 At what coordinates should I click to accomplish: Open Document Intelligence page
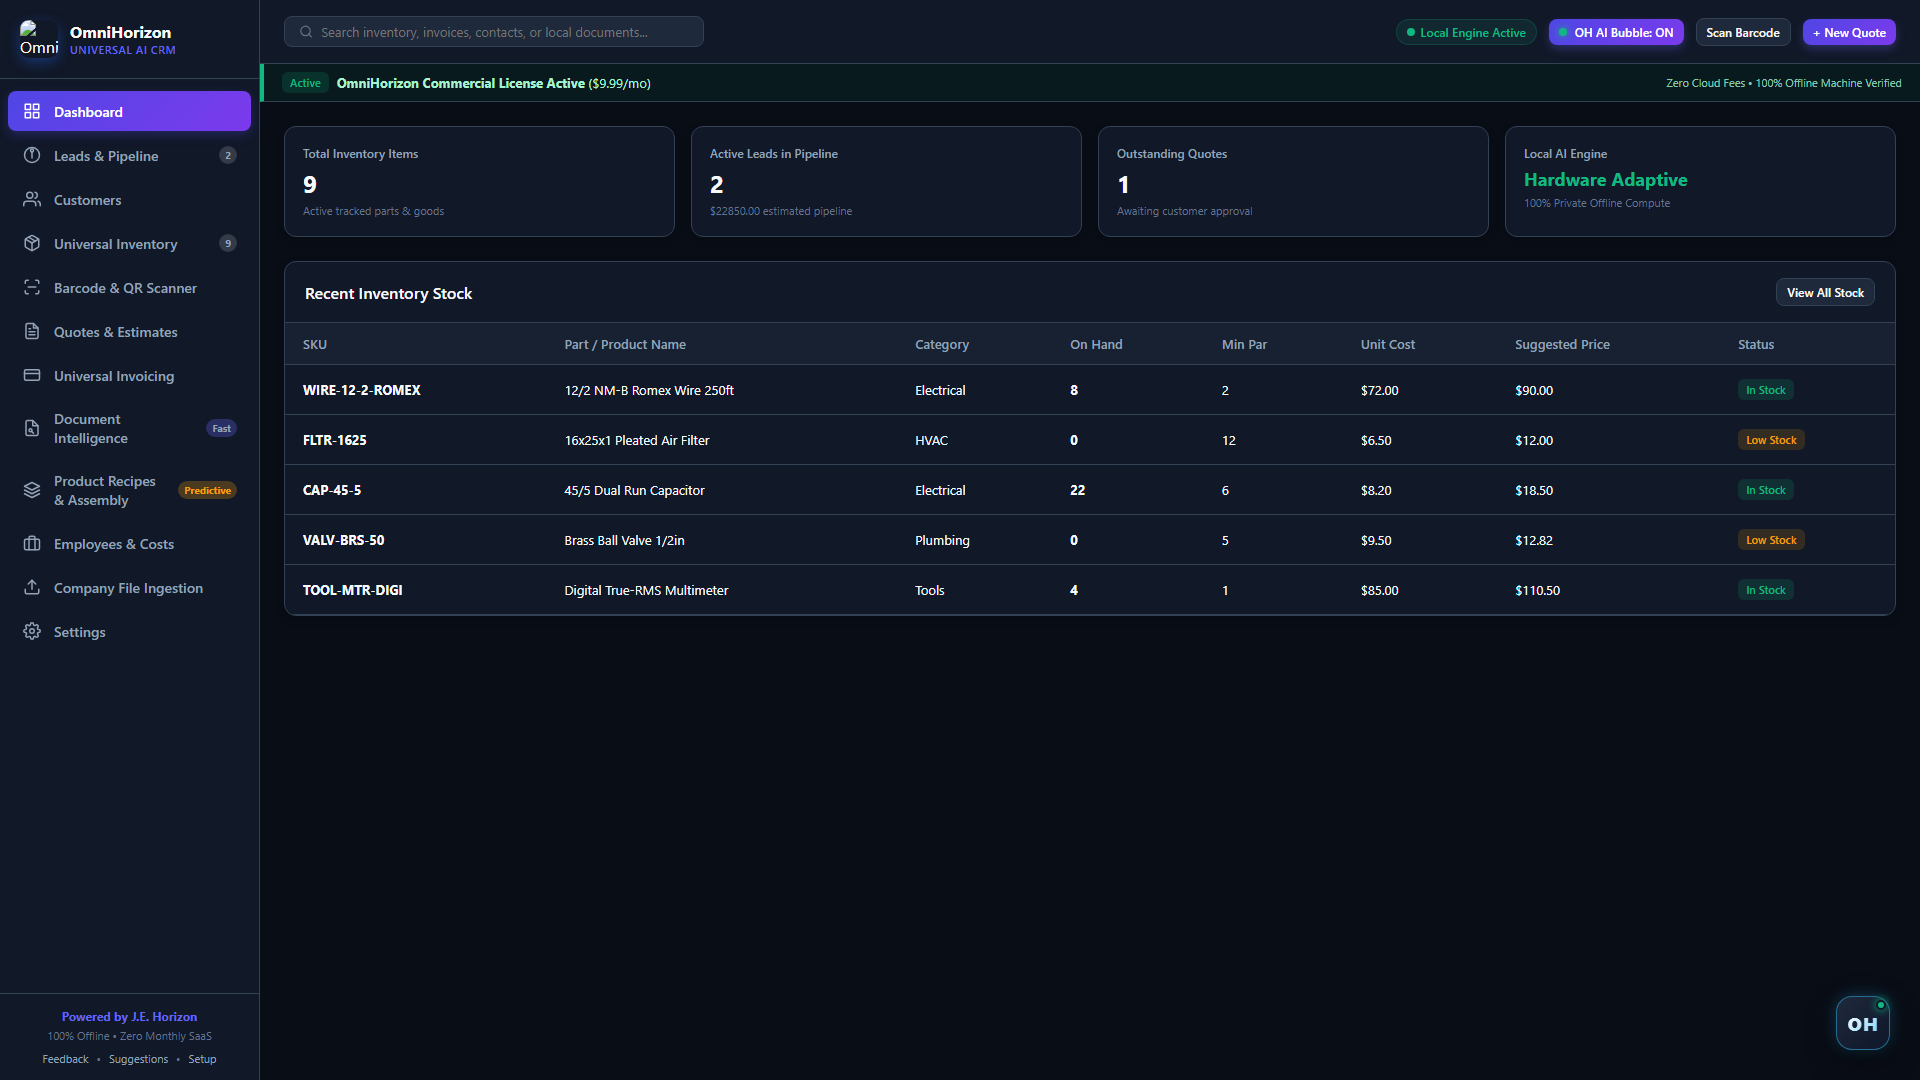pos(129,428)
